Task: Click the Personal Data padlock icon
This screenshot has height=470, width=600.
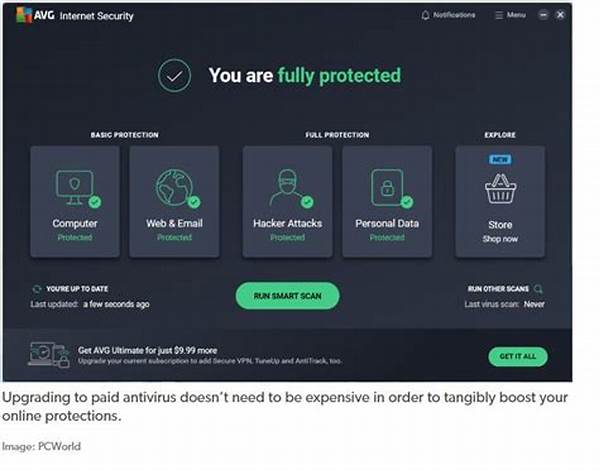Action: point(386,187)
